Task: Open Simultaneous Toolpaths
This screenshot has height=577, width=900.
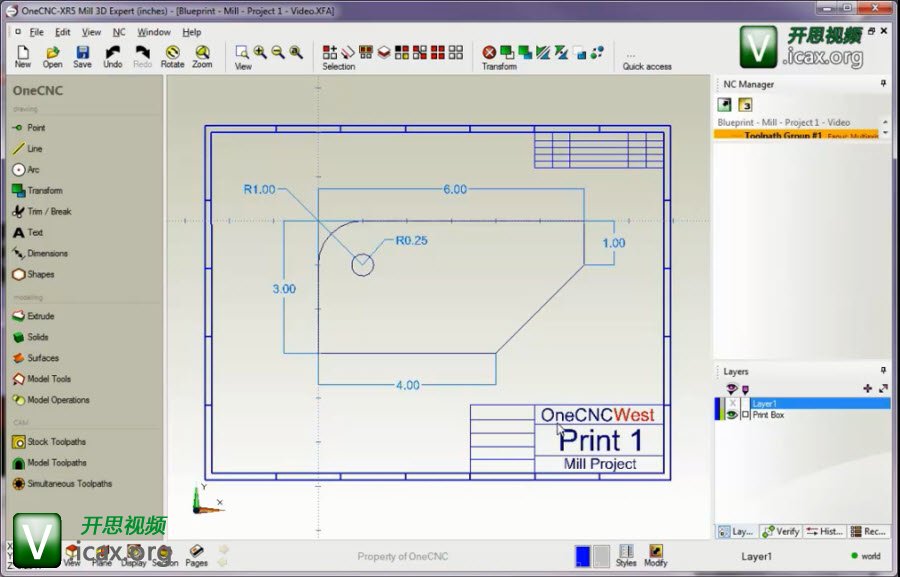Action: (x=62, y=483)
